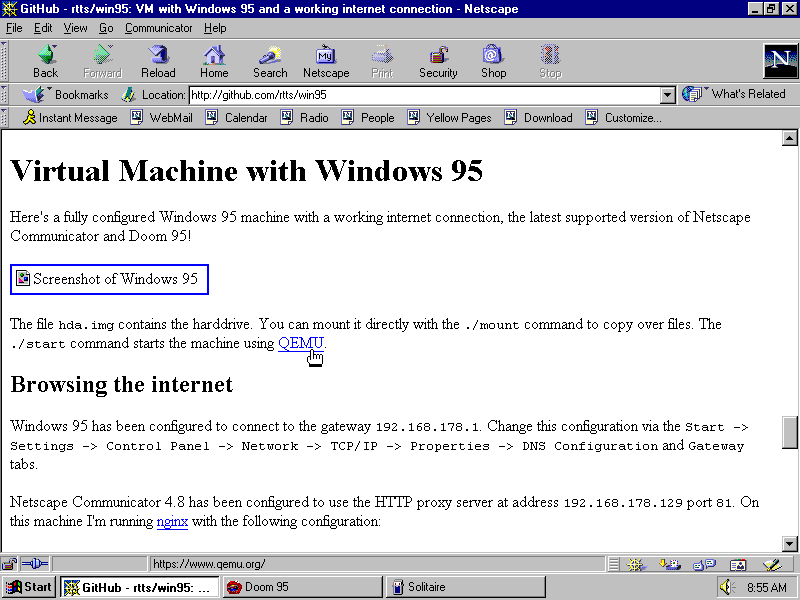Expand the Location URL history dropdown
The image size is (800, 600).
click(667, 95)
